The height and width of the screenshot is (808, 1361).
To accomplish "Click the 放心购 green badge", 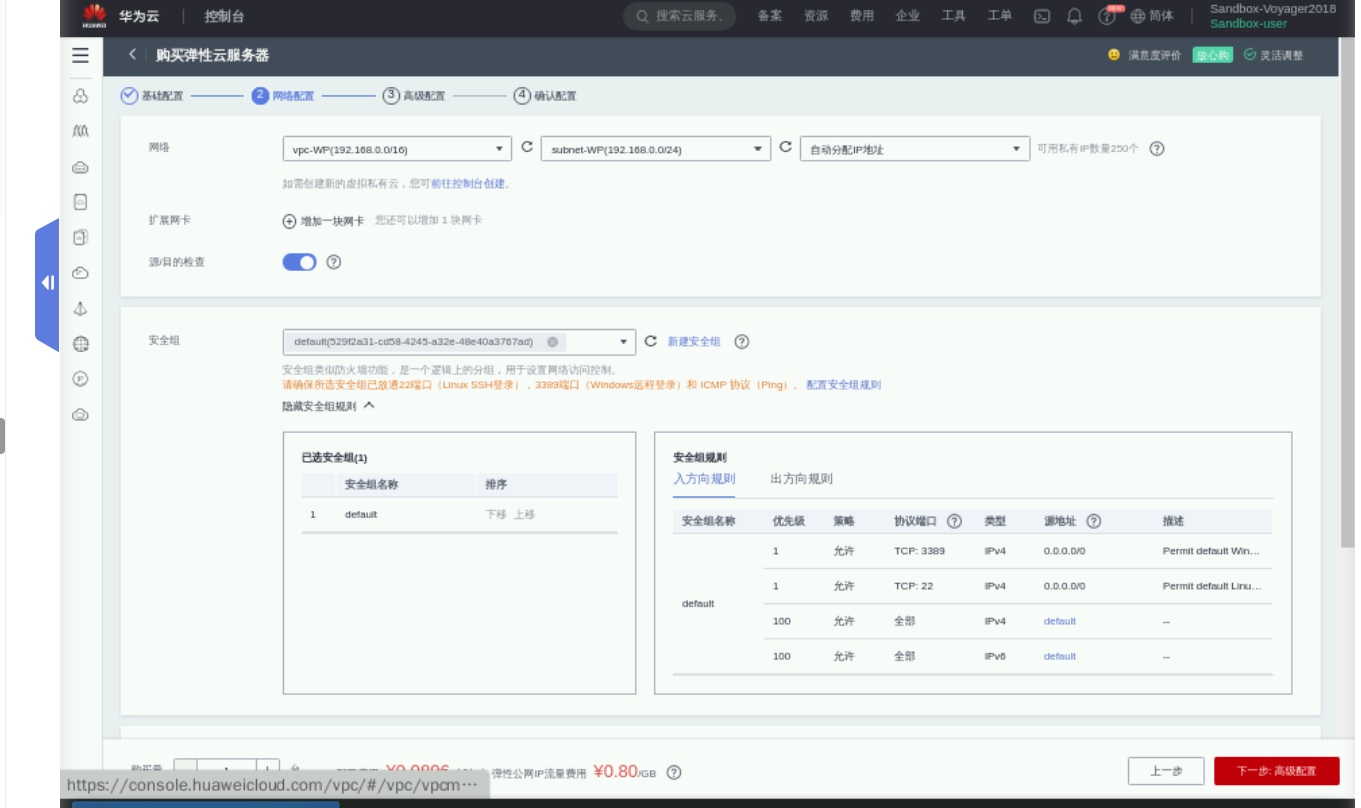I will click(x=1212, y=55).
